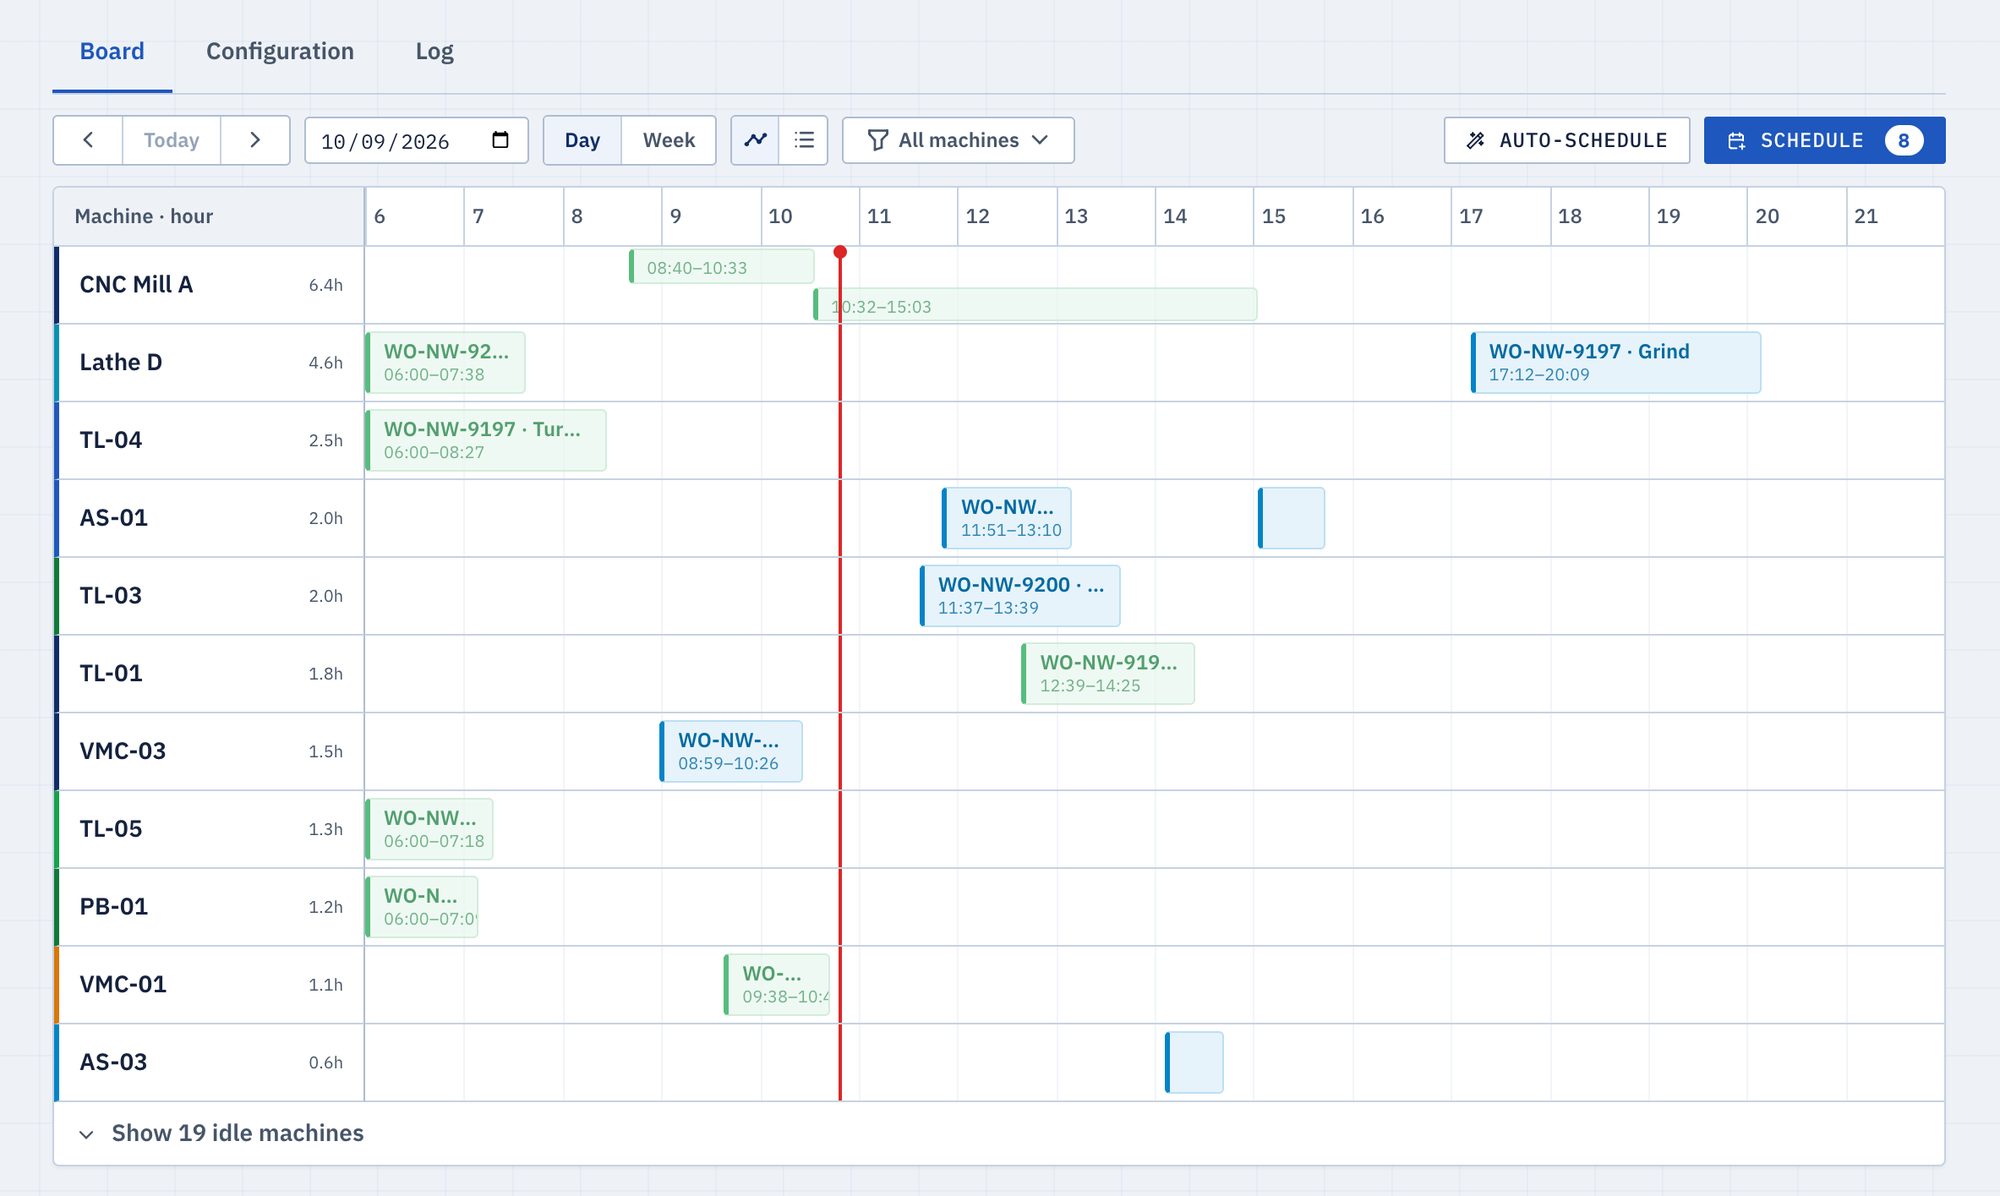Select CNC Mill A 08:40–10:33 block
Screen dimensions: 2000x1196
pos(721,267)
